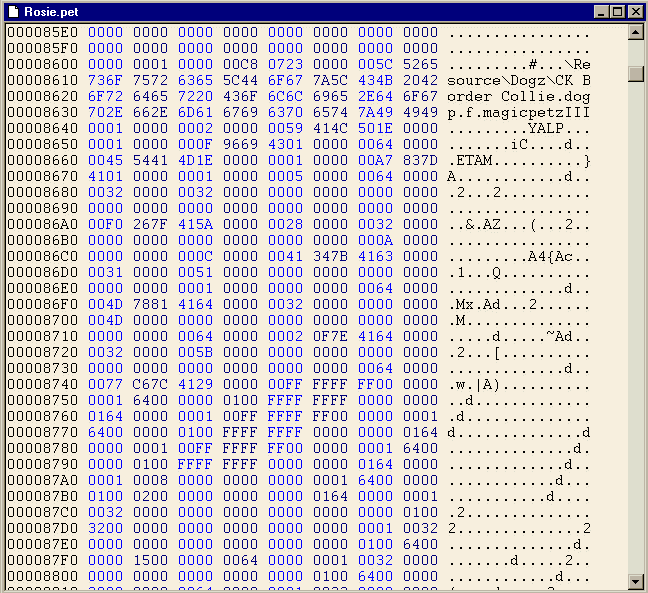Screen dimensions: 648x593
Task: Click hex value 736F in row 00008610
Action: pos(105,80)
